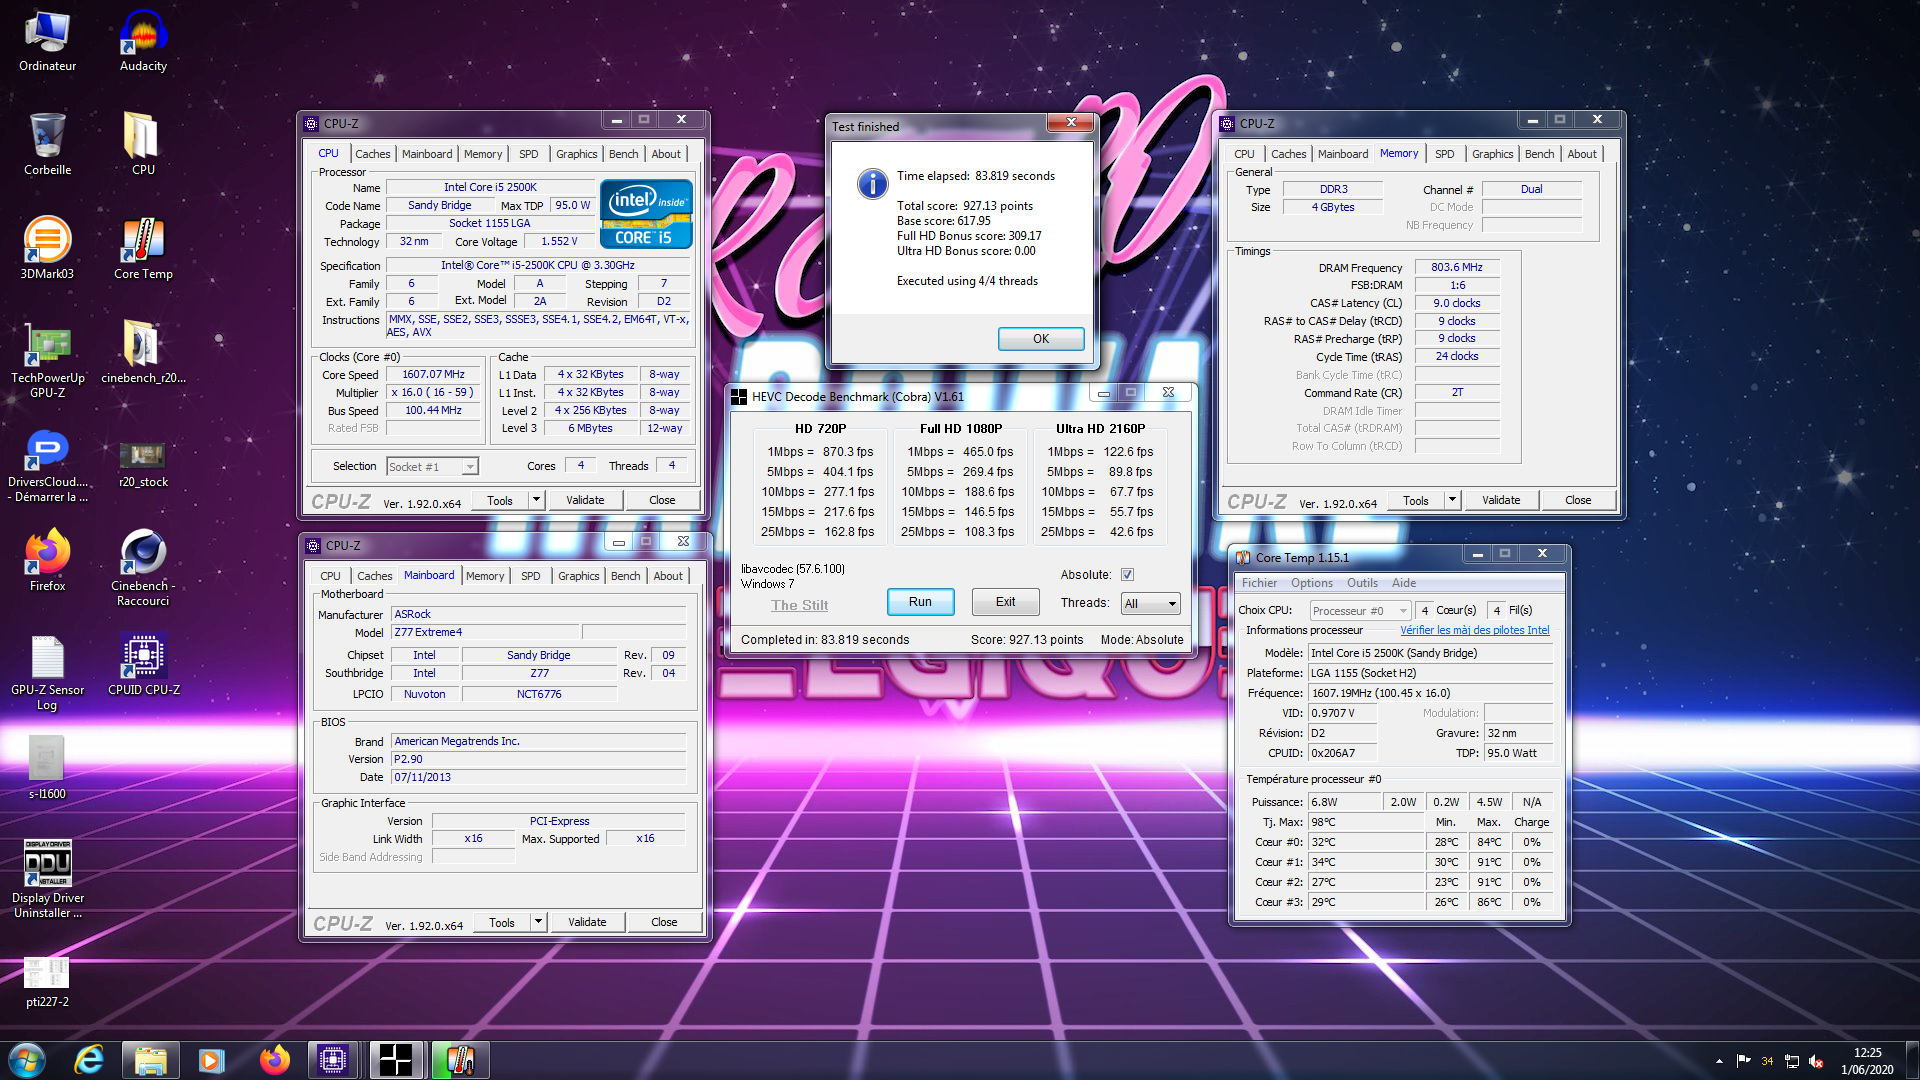Open the About tab in Memory CPU-Z window
Screen dimensions: 1920x1080
1581,154
